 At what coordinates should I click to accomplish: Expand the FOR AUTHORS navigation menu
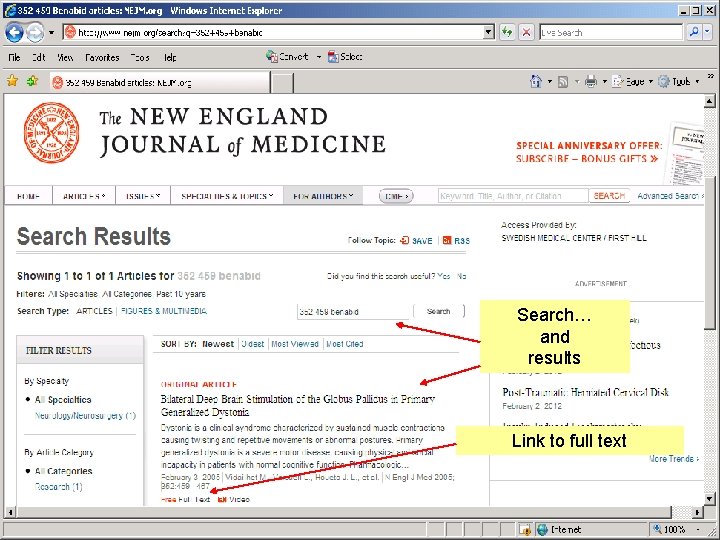pyautogui.click(x=323, y=196)
